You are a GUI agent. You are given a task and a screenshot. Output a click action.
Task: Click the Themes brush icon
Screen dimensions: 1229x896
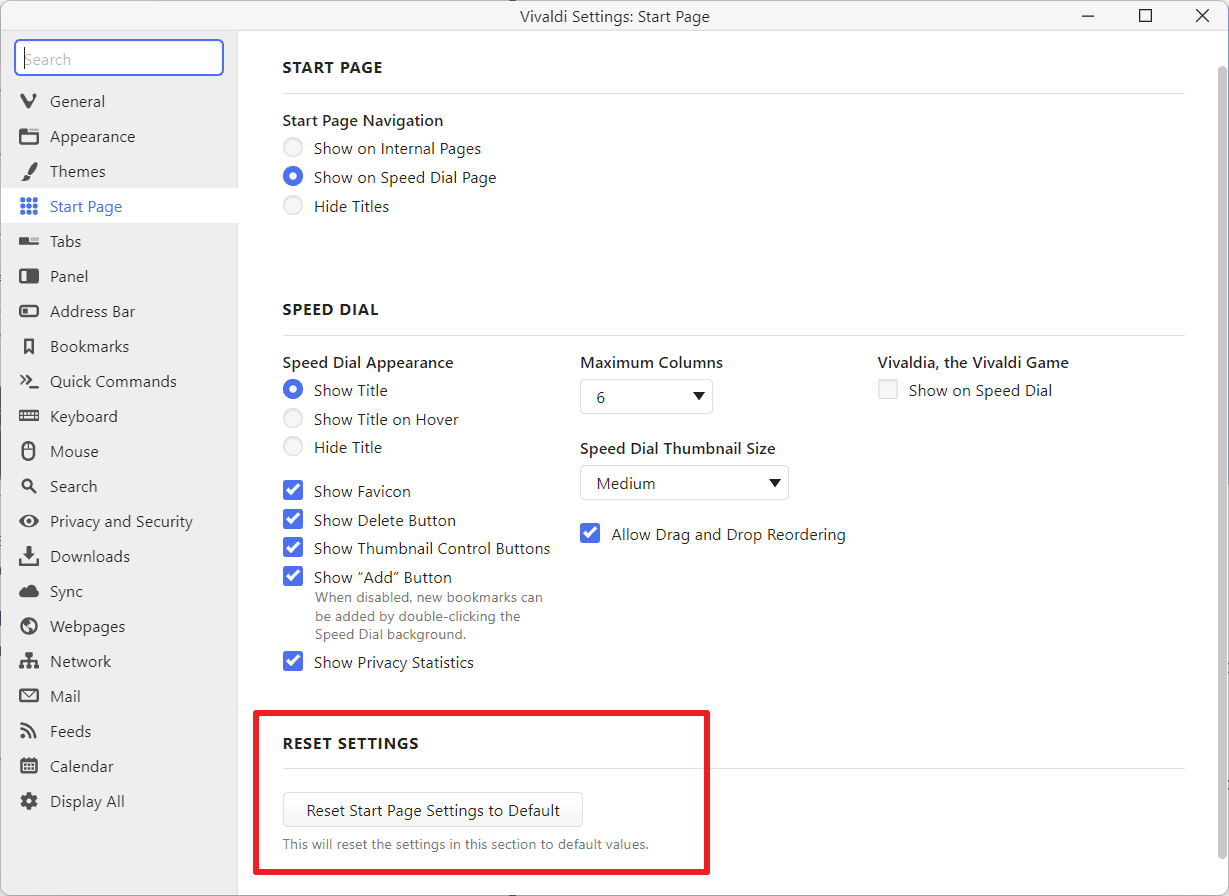[29, 171]
